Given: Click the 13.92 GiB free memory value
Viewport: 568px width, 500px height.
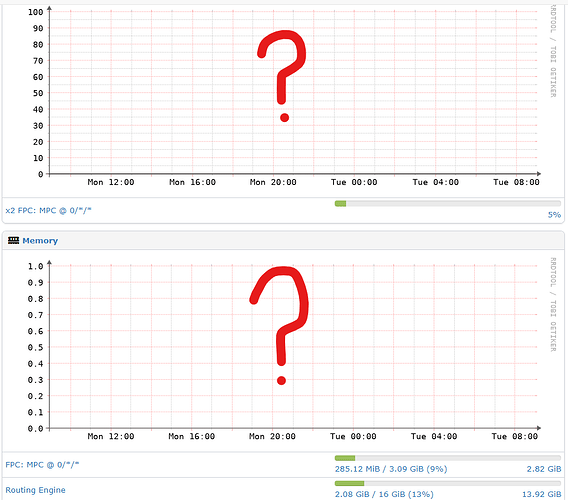Looking at the screenshot, I should pyautogui.click(x=542, y=494).
